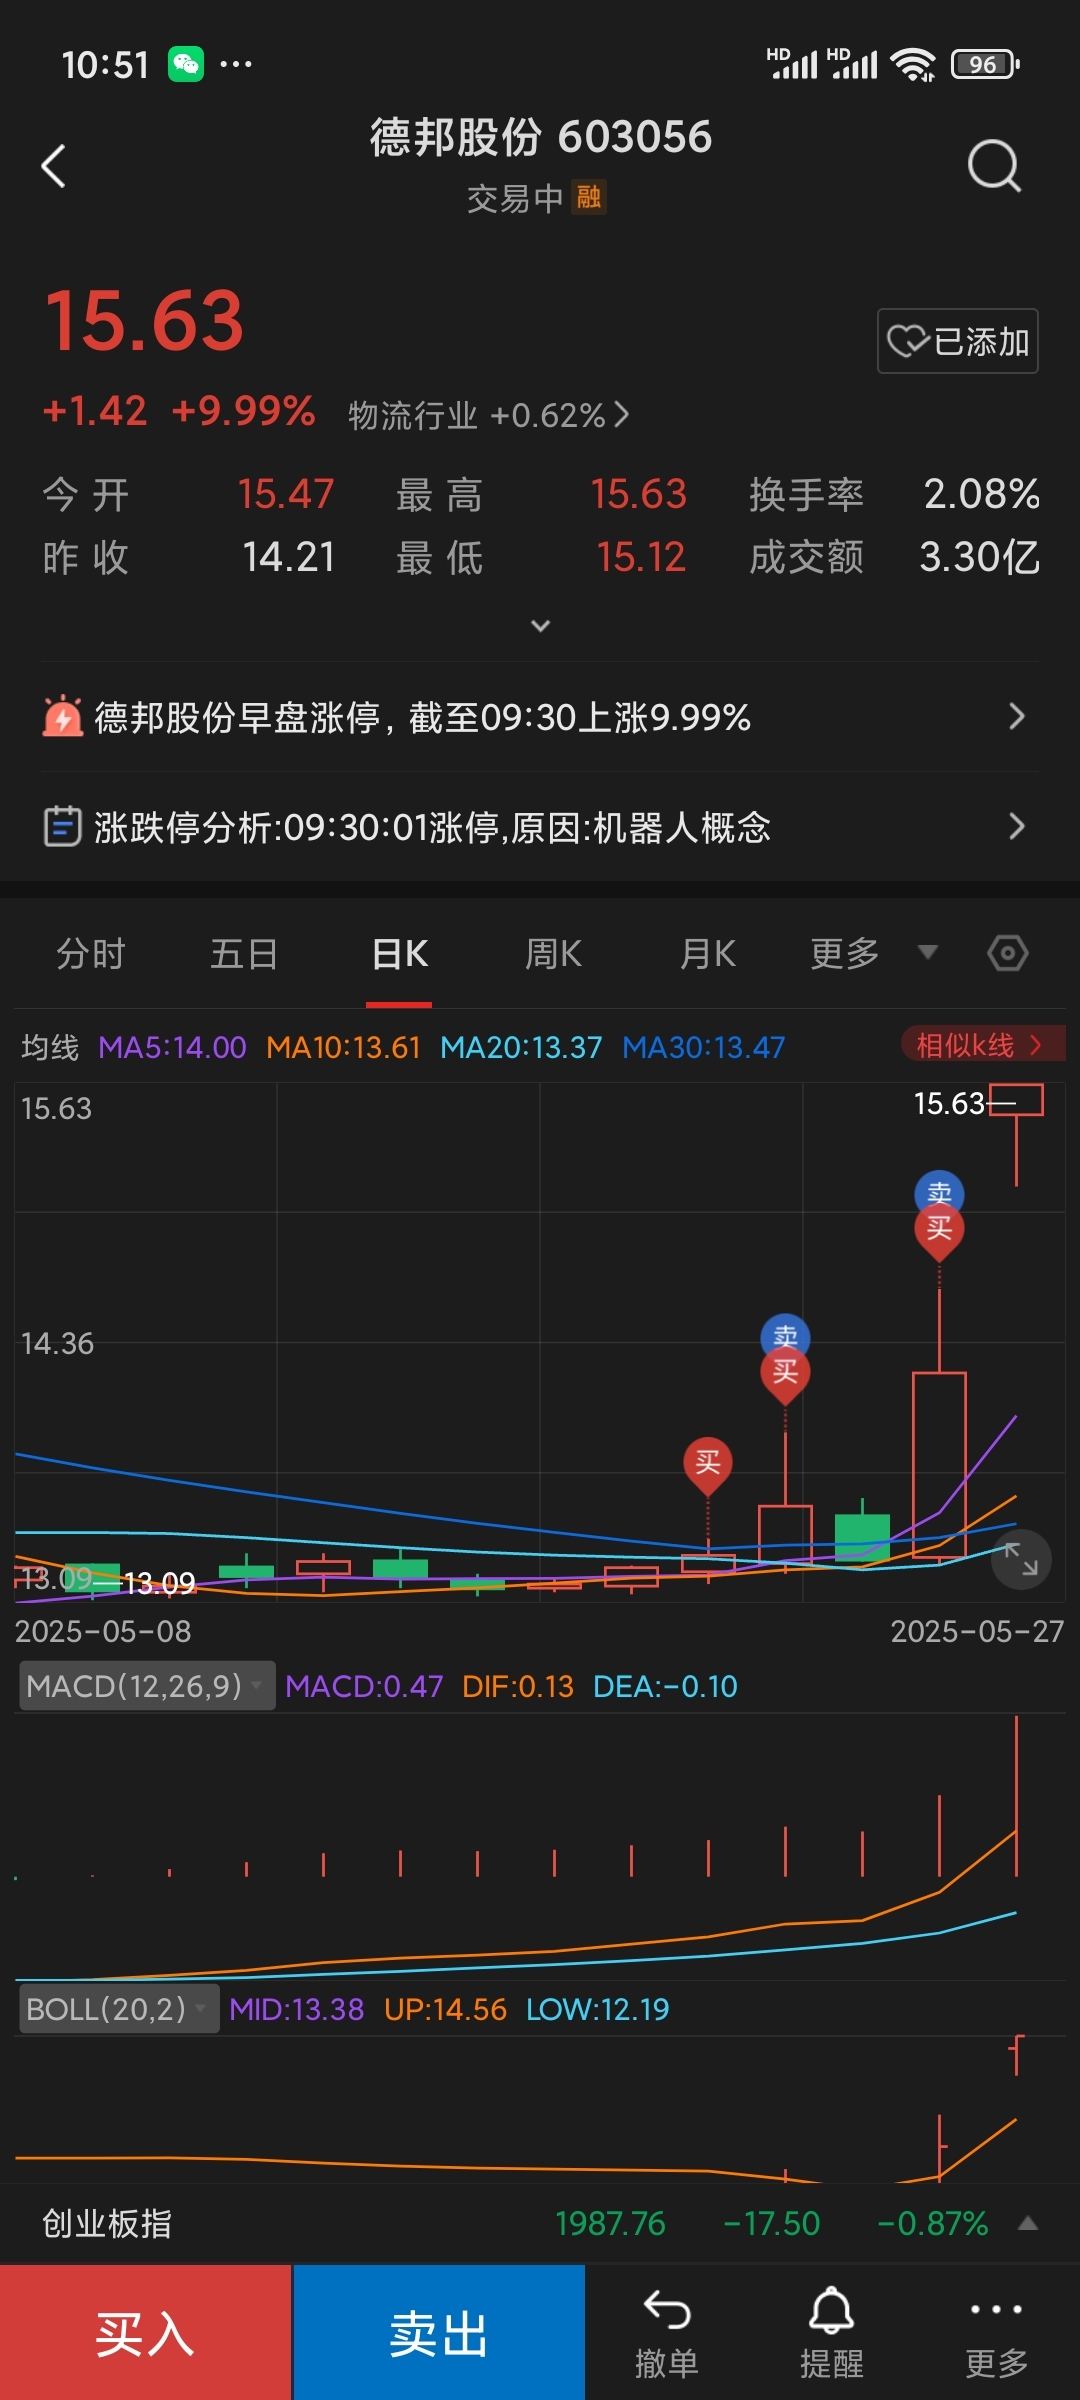Tap the blue 卖出 sell button
Screen dimensions: 1080x2400
(x=439, y=2333)
